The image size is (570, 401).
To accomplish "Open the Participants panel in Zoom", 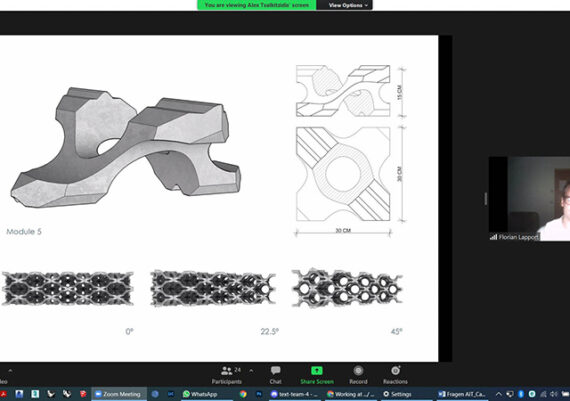I will click(x=227, y=375).
